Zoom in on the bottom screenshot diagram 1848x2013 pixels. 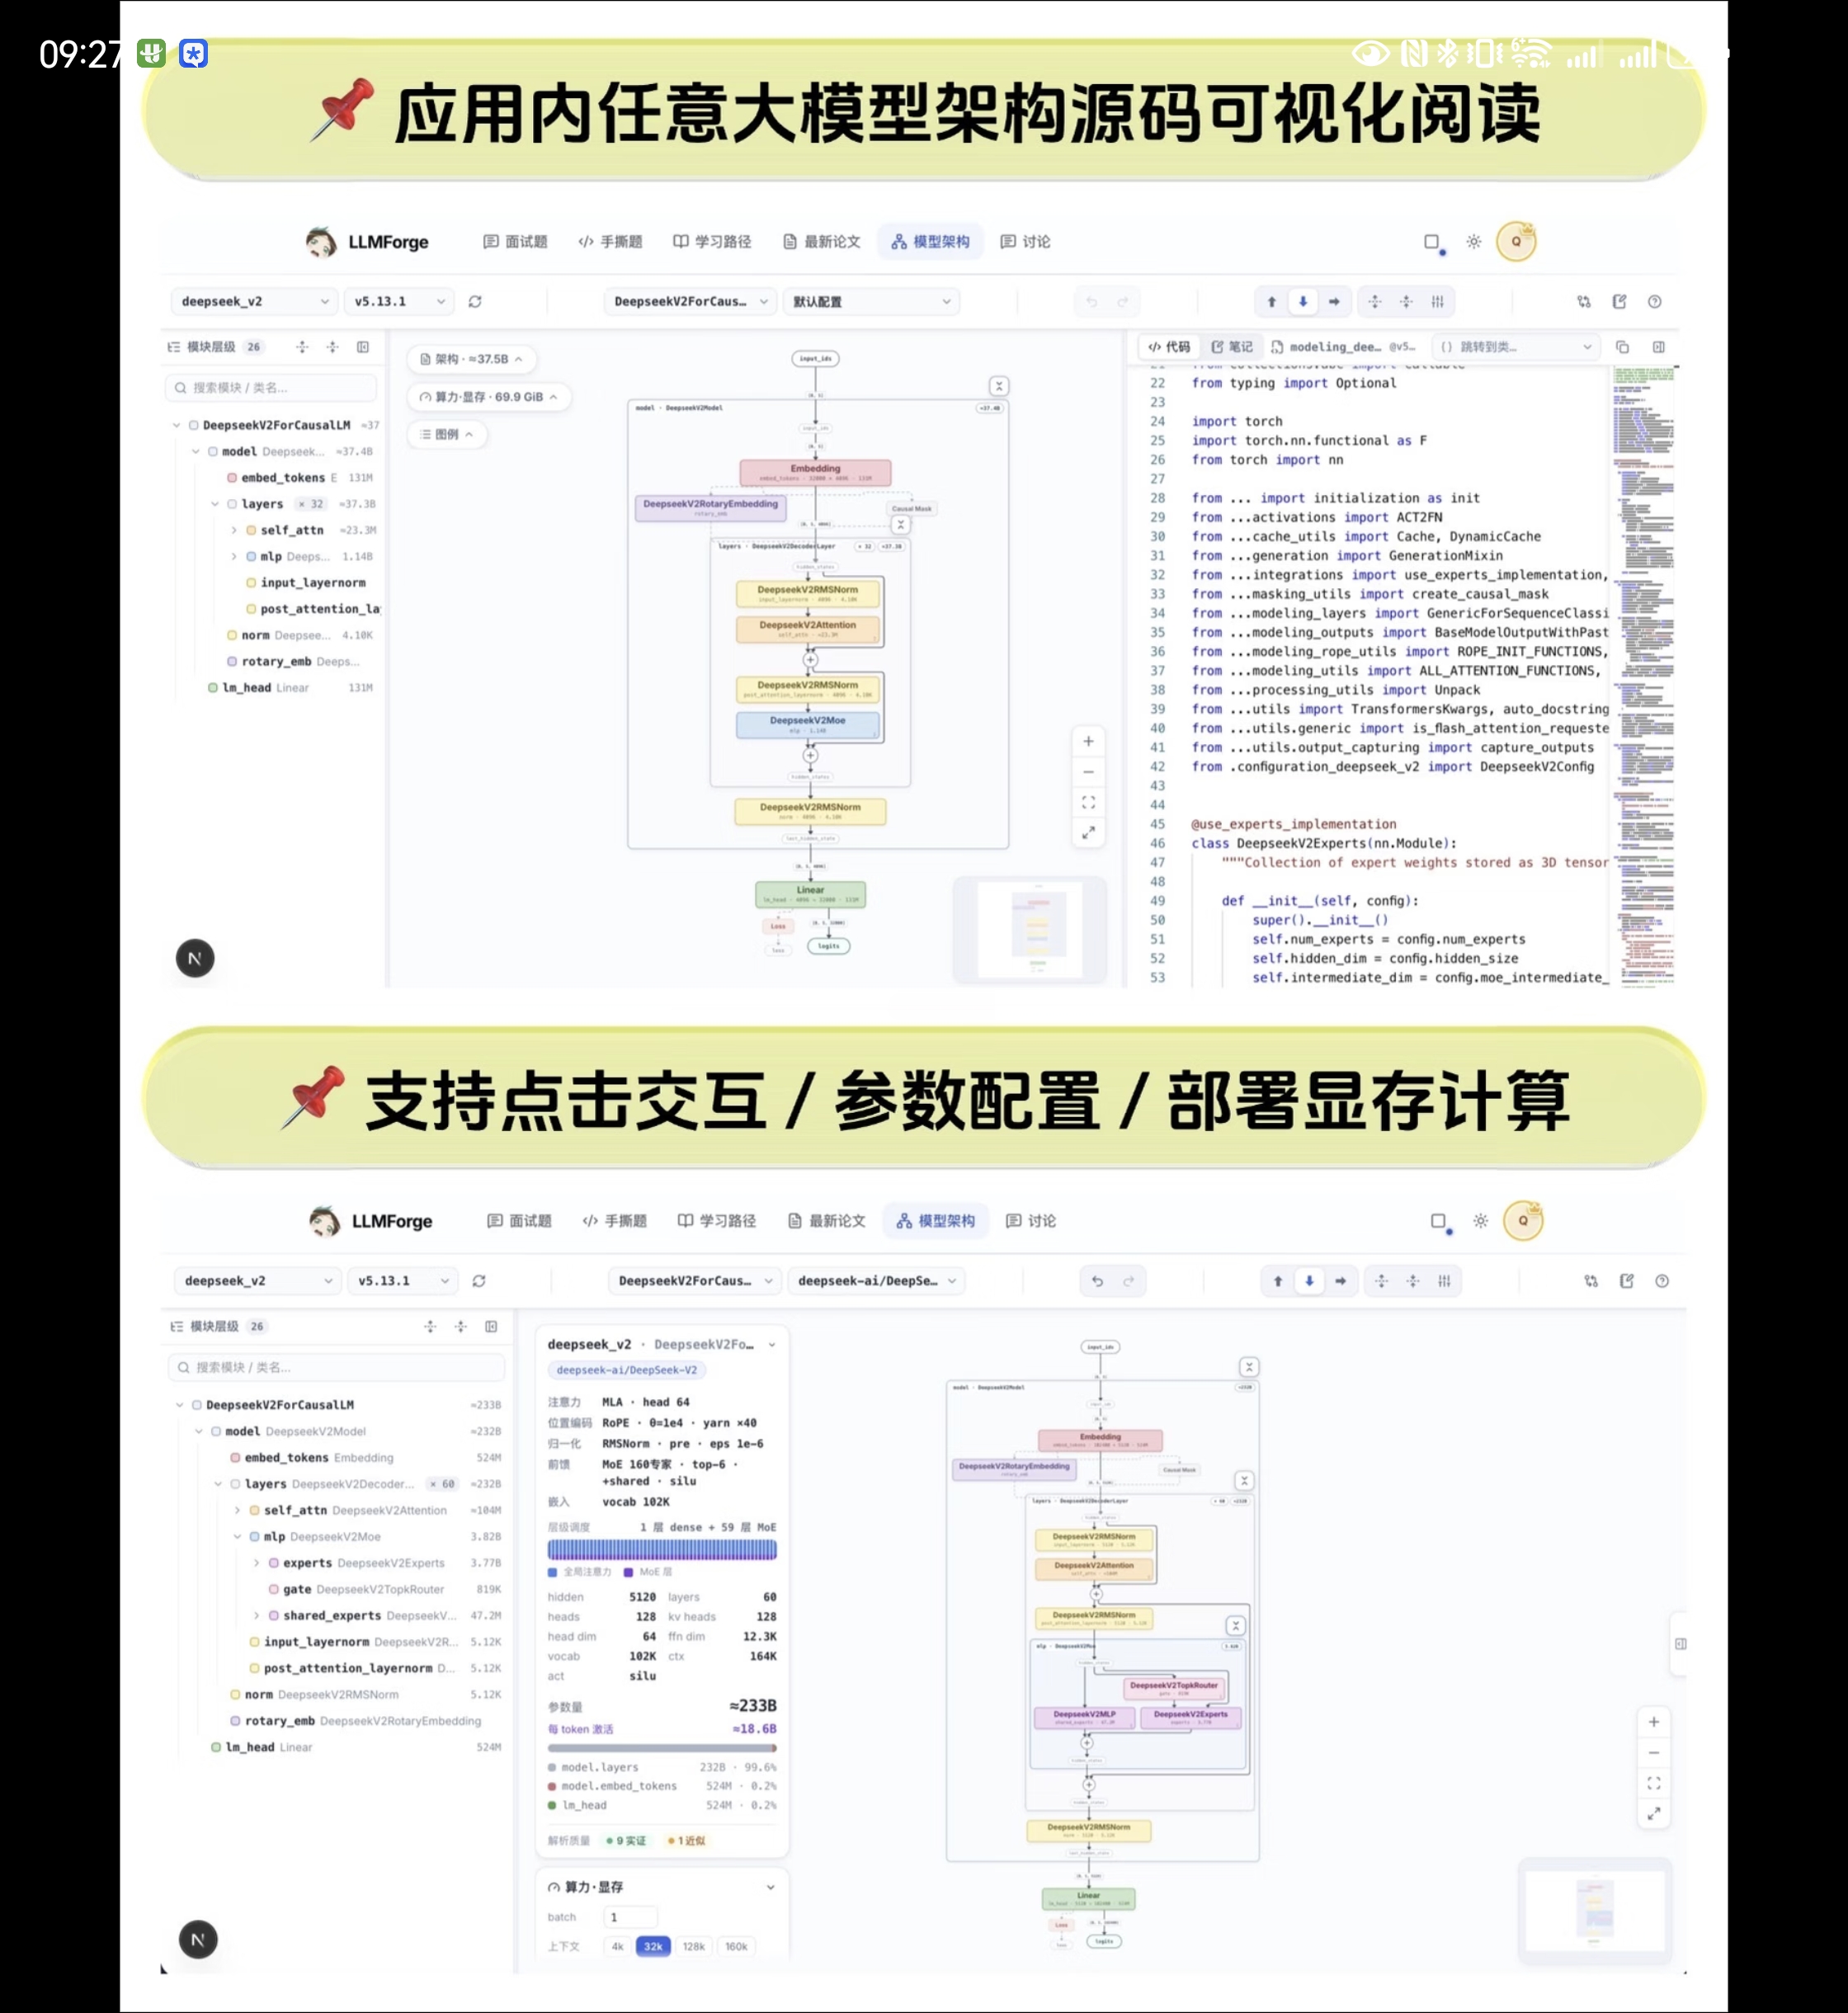[x=1654, y=1722]
